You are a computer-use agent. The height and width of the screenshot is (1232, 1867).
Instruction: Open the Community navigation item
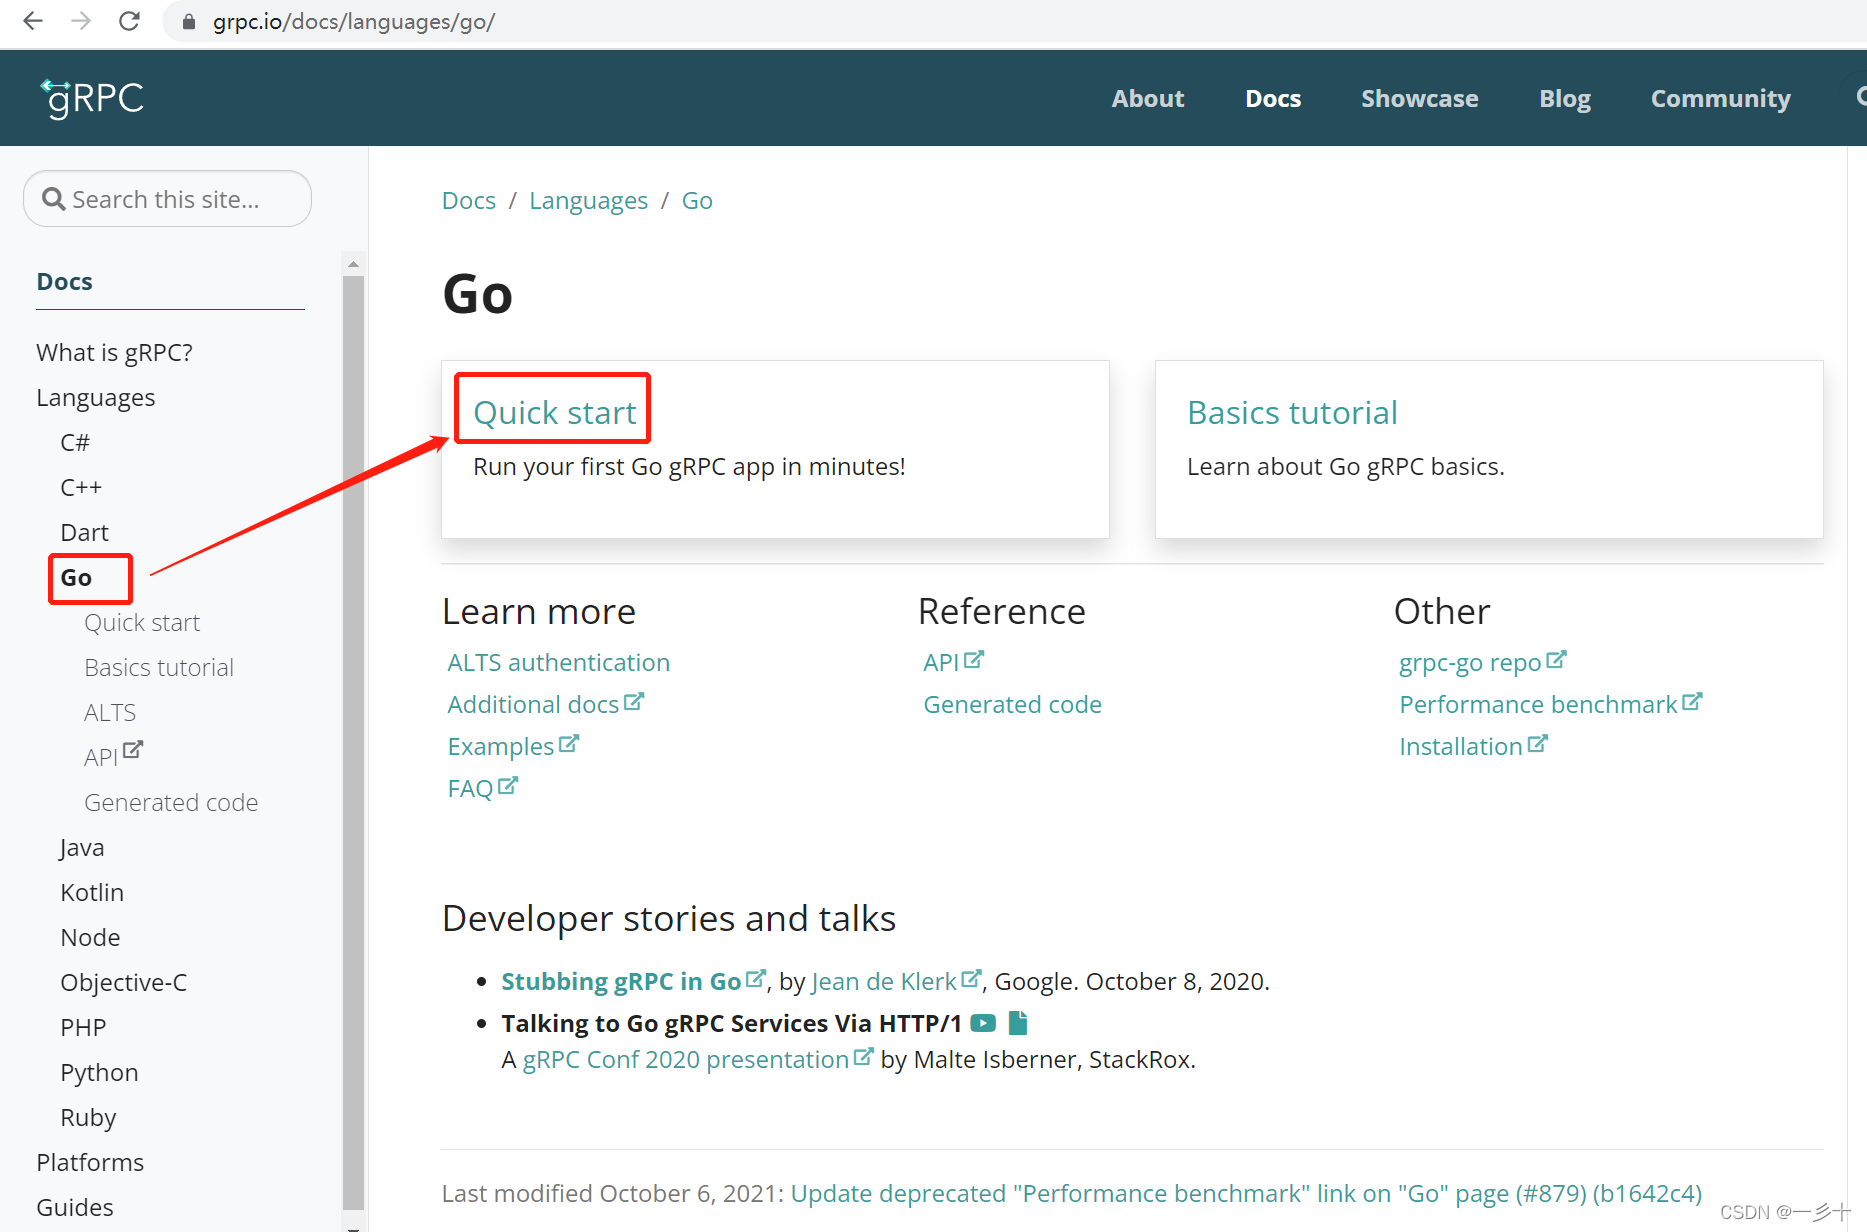click(x=1720, y=98)
